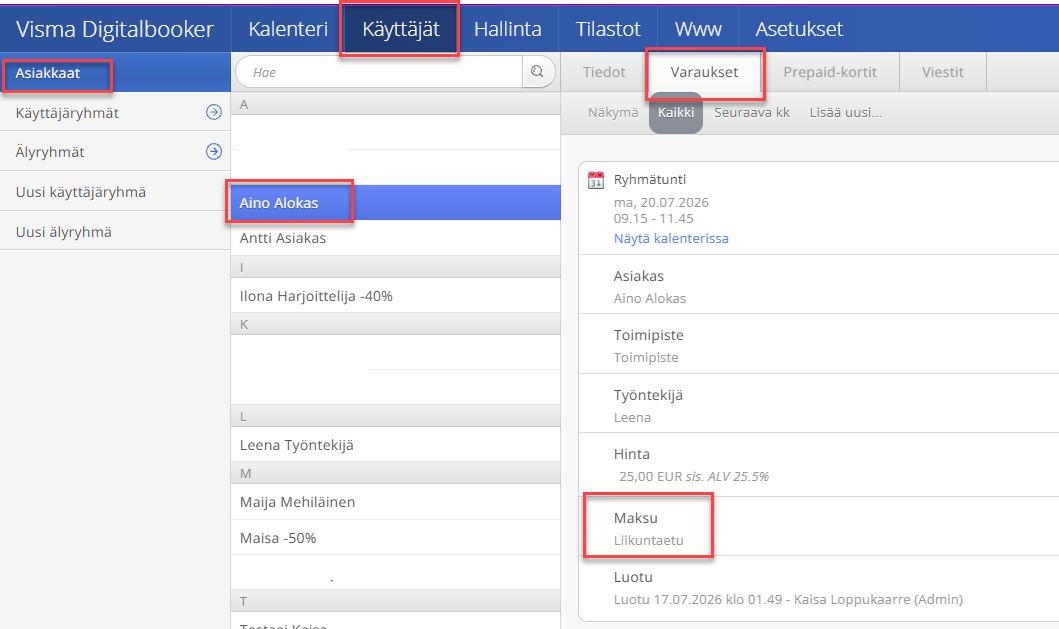The image size is (1059, 629).
Task: Click the Luotu timestamp text
Action: (788, 599)
